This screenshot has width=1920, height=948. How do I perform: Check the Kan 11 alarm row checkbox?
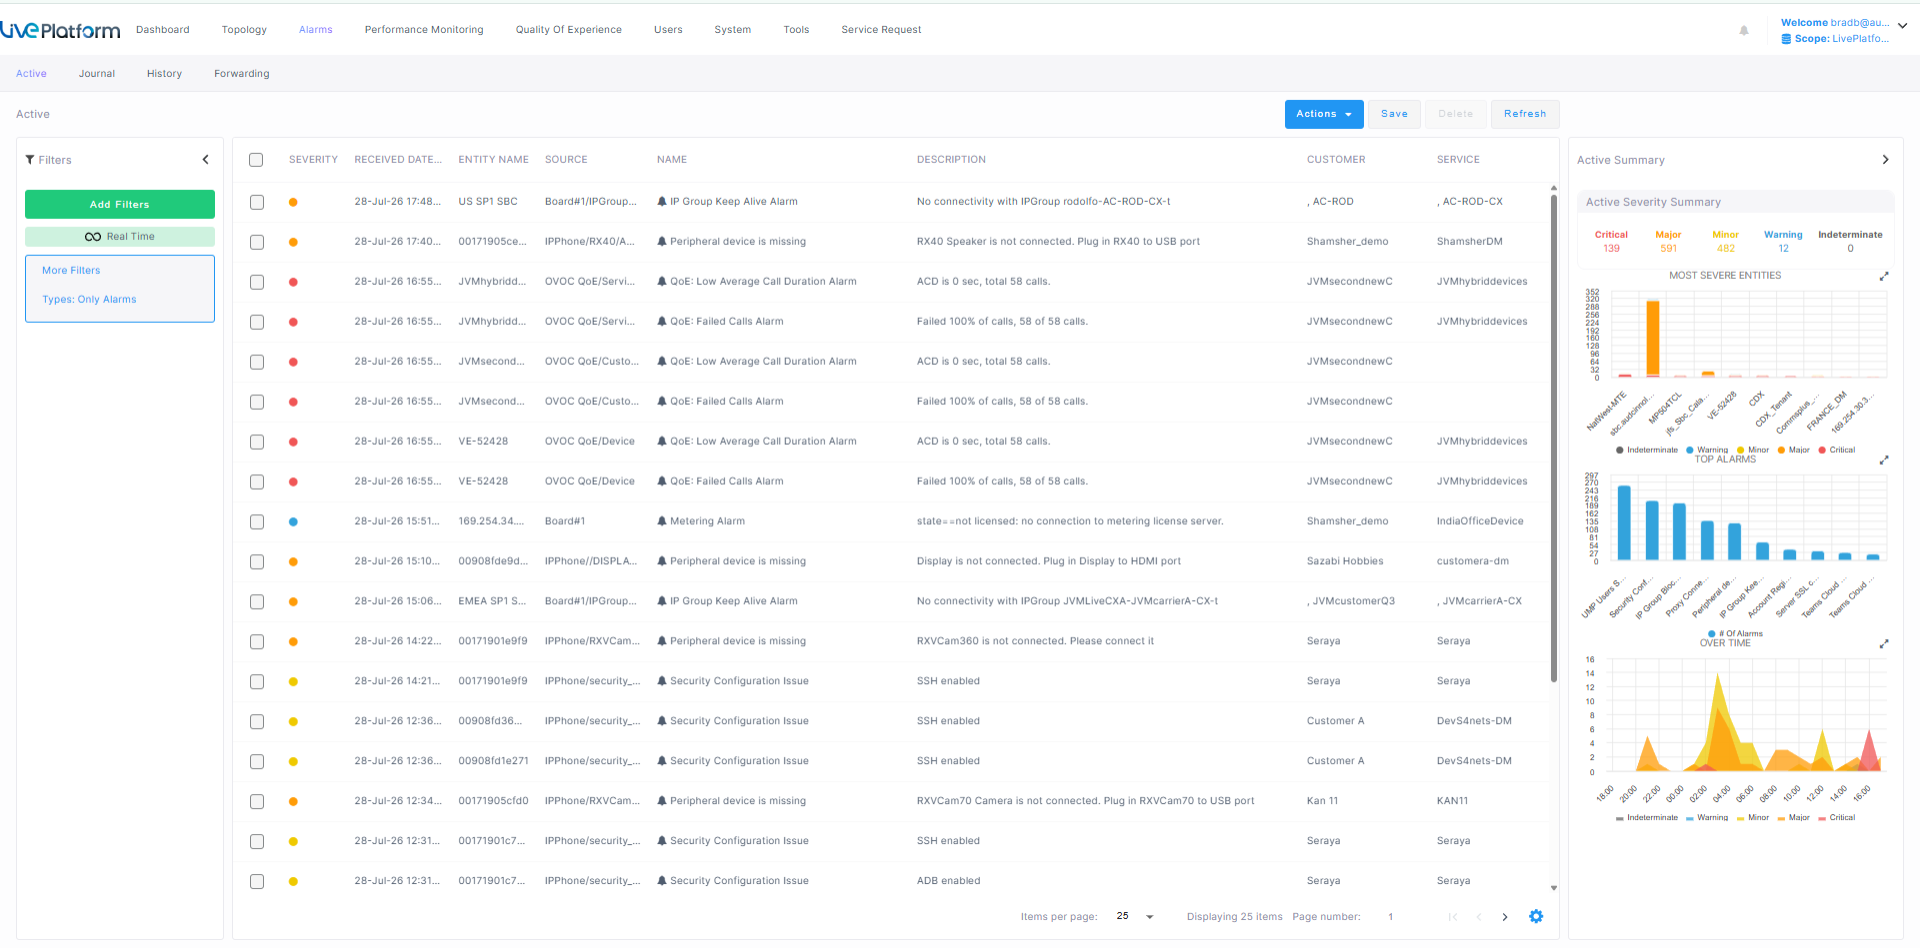tap(257, 802)
